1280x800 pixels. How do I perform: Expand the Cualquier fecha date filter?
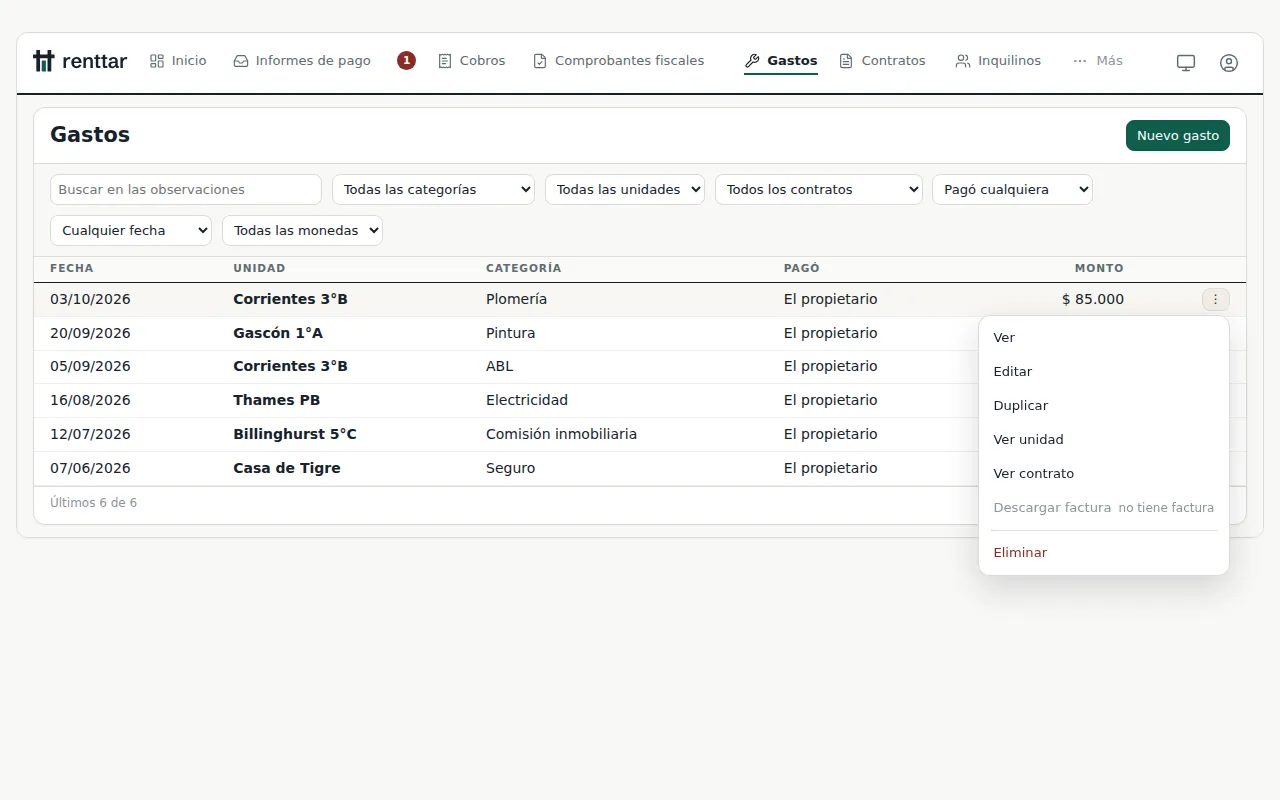131,231
